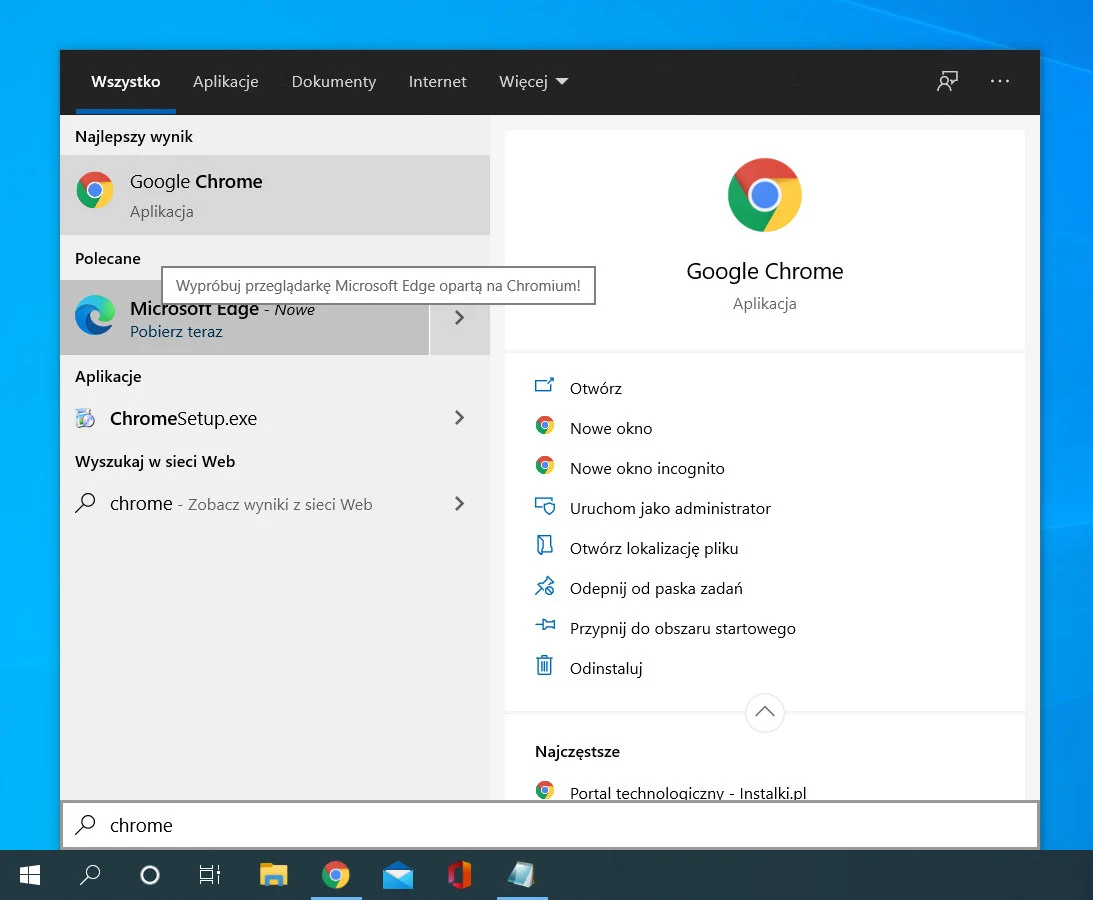The width and height of the screenshot is (1093, 900).
Task: Expand the Więcej dropdown filter
Action: point(533,82)
